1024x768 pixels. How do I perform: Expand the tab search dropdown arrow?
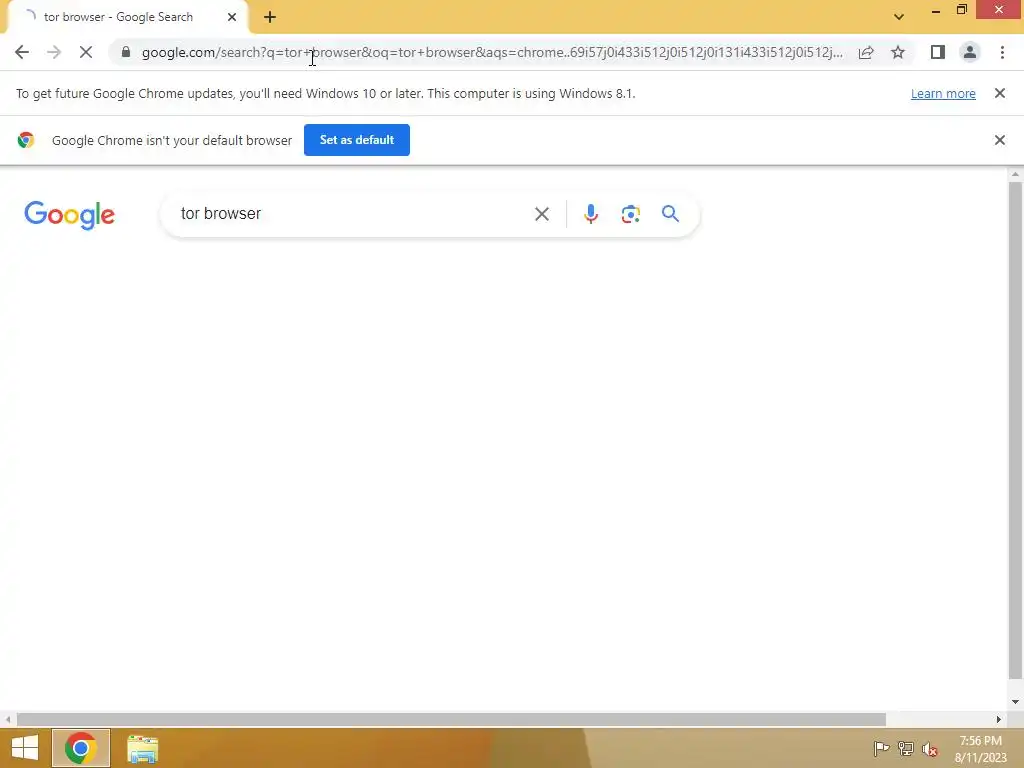[899, 17]
